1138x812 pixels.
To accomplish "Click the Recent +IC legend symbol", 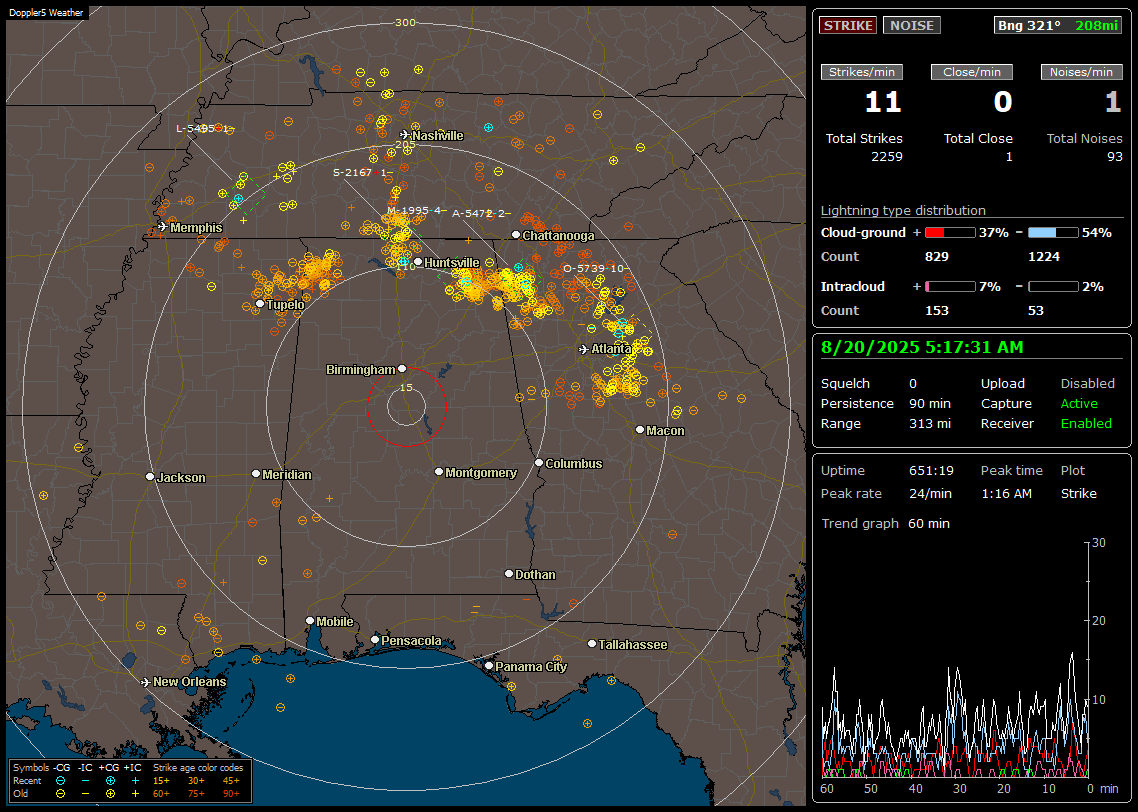I will tap(135, 781).
